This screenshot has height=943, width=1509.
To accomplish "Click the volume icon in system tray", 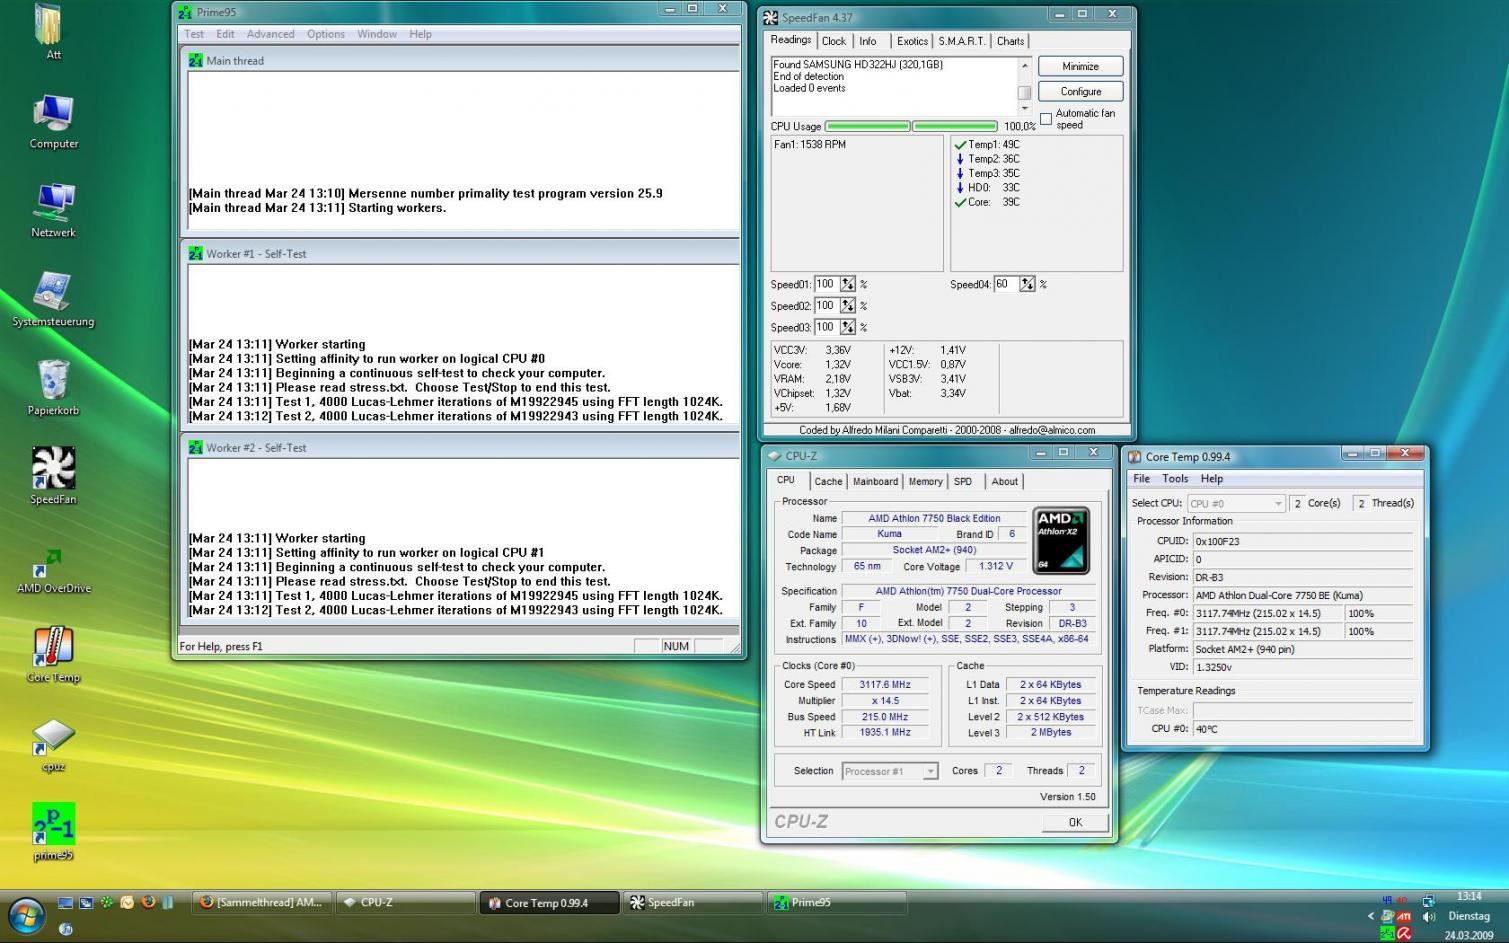I will [x=1429, y=916].
